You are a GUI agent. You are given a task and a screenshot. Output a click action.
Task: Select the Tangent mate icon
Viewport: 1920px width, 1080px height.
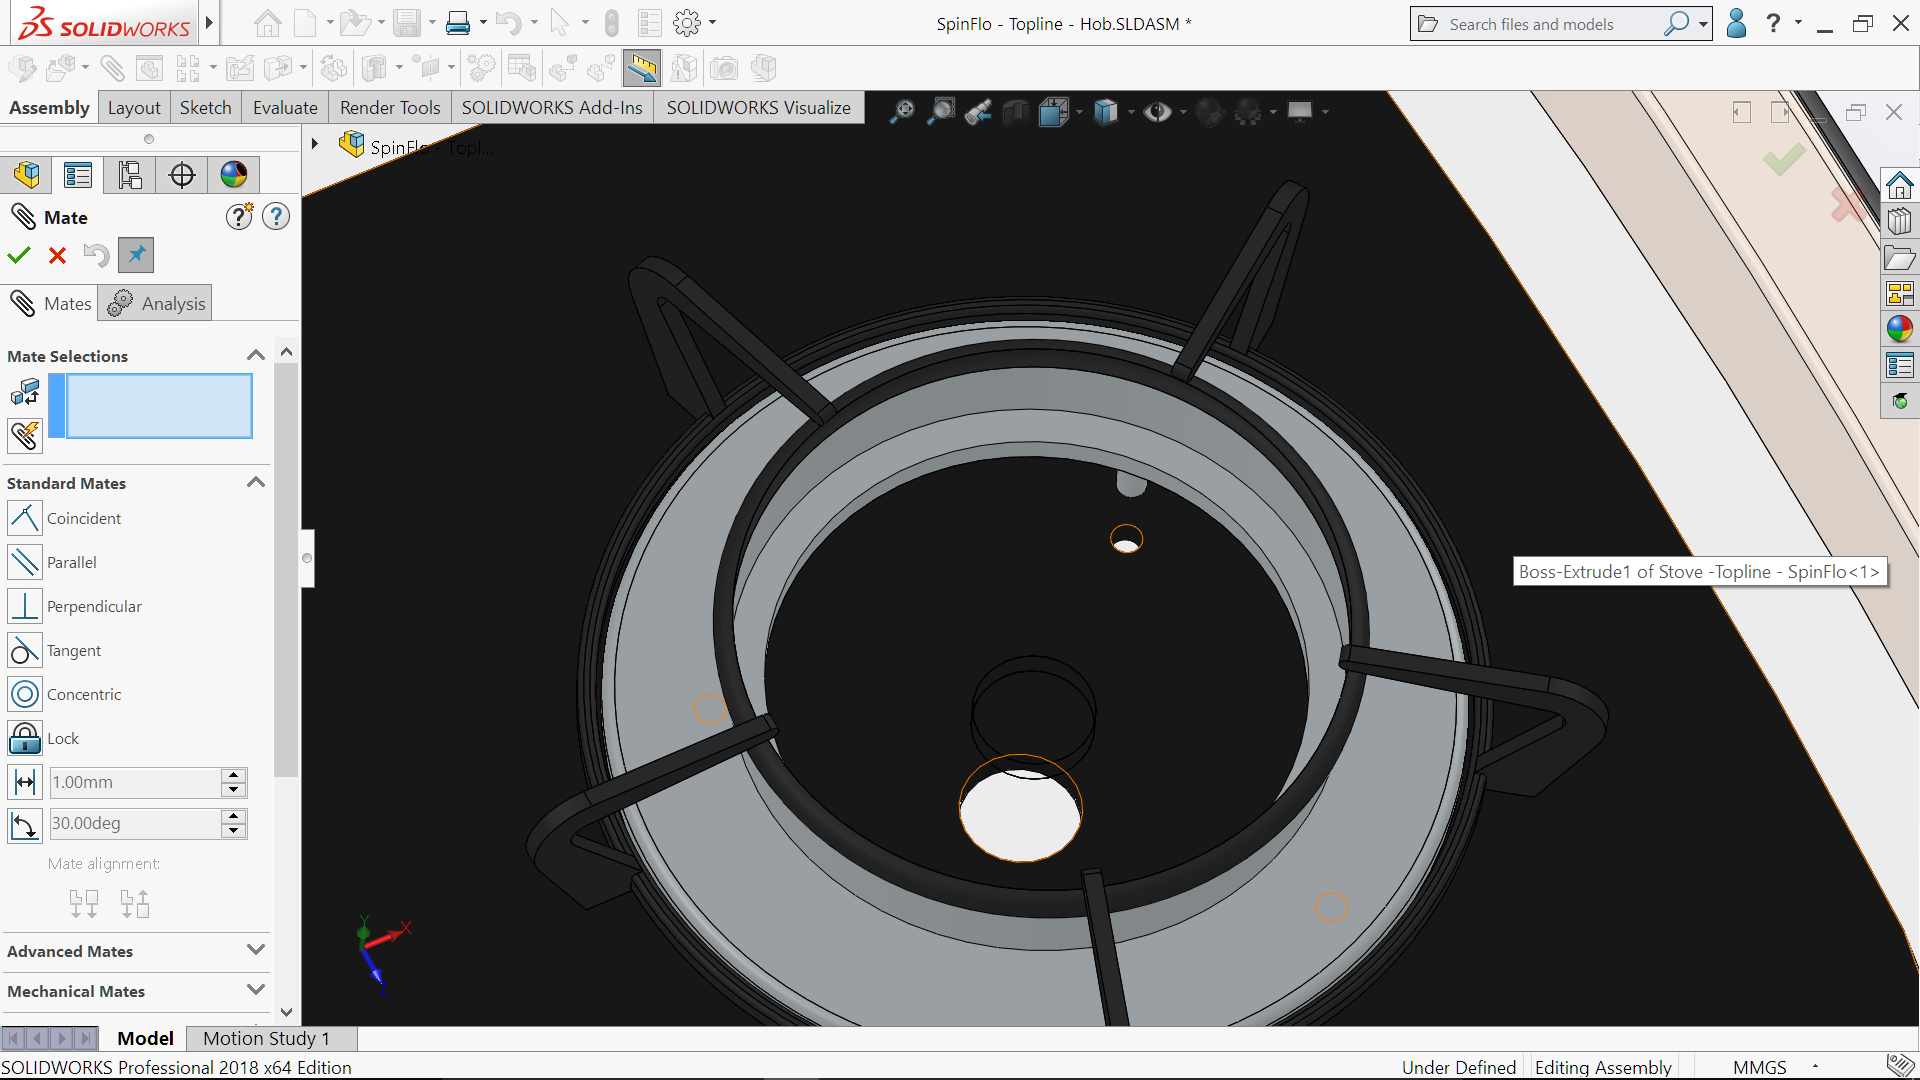(x=25, y=650)
